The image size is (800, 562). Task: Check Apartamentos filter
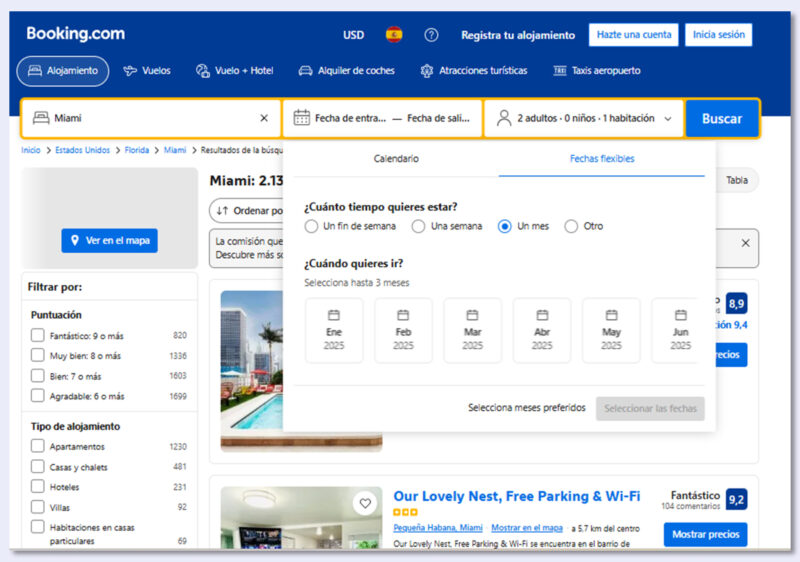(x=37, y=446)
